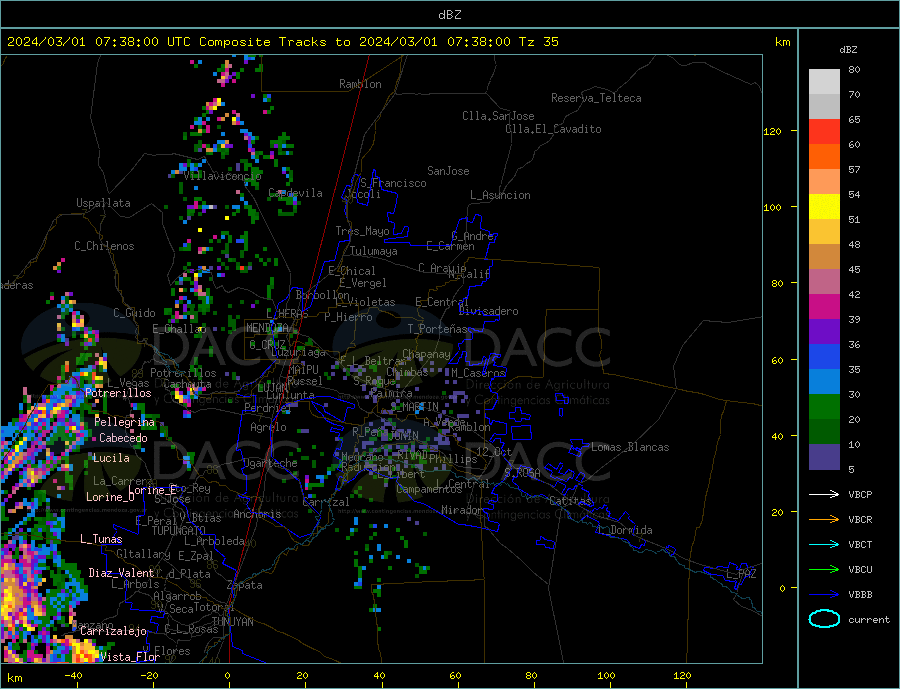Click the blue VBBB arrow in legend
The image size is (900, 689).
click(824, 594)
